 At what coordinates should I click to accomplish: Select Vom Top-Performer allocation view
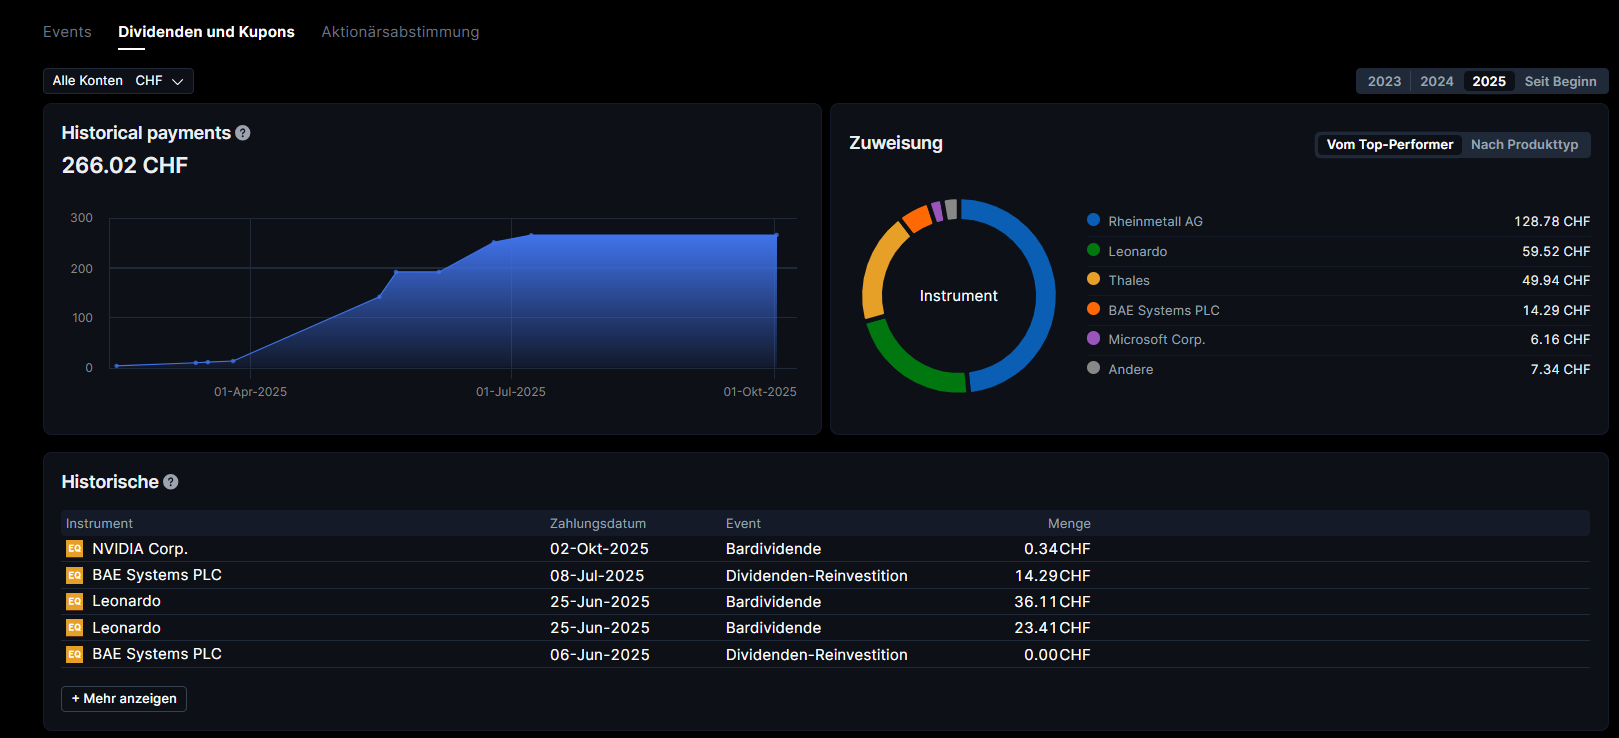coord(1389,145)
